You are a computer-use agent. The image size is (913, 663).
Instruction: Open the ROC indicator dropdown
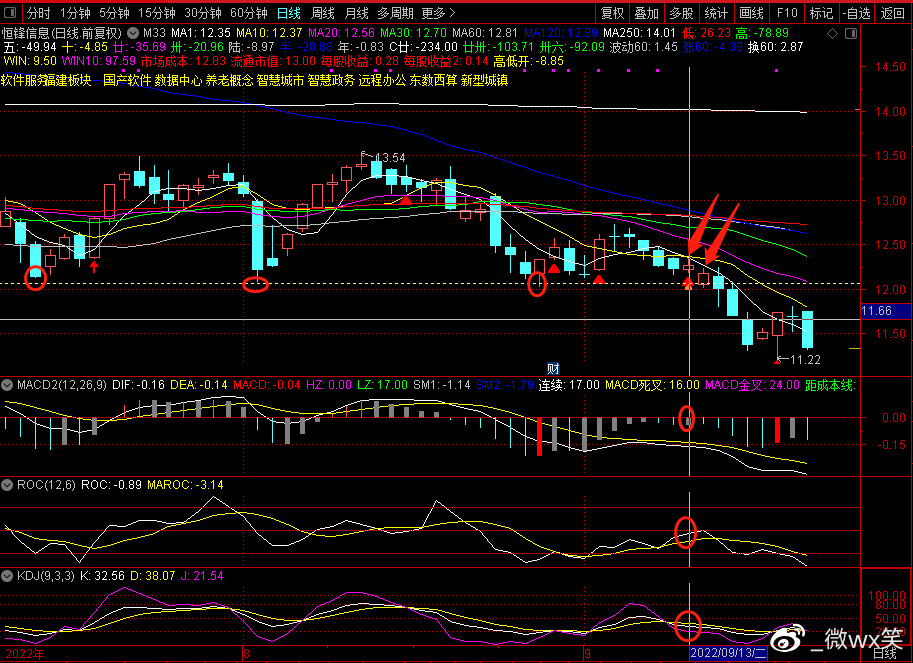(x=8, y=484)
